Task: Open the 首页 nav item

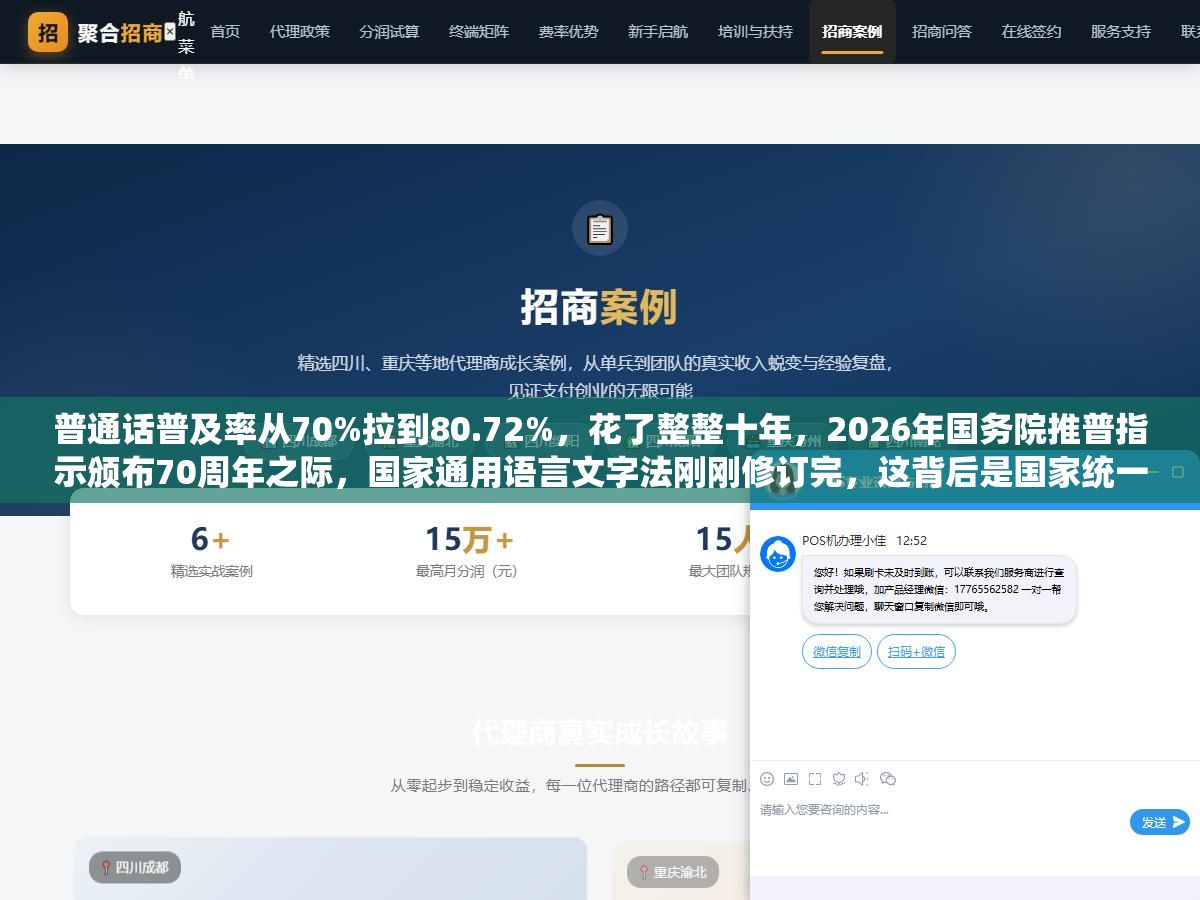Action: (225, 32)
